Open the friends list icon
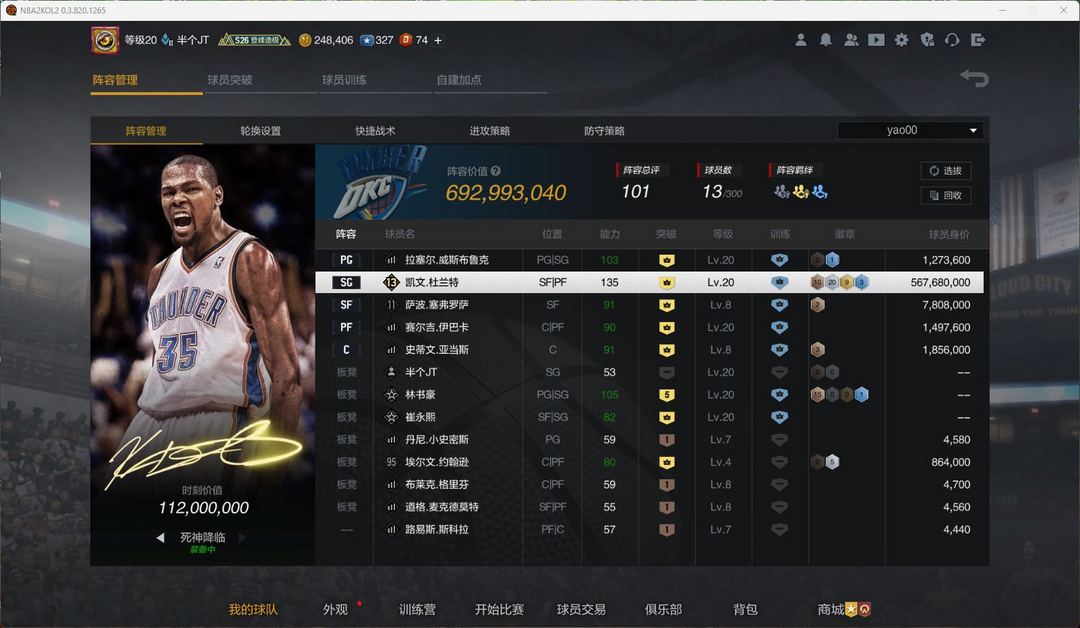 851,40
